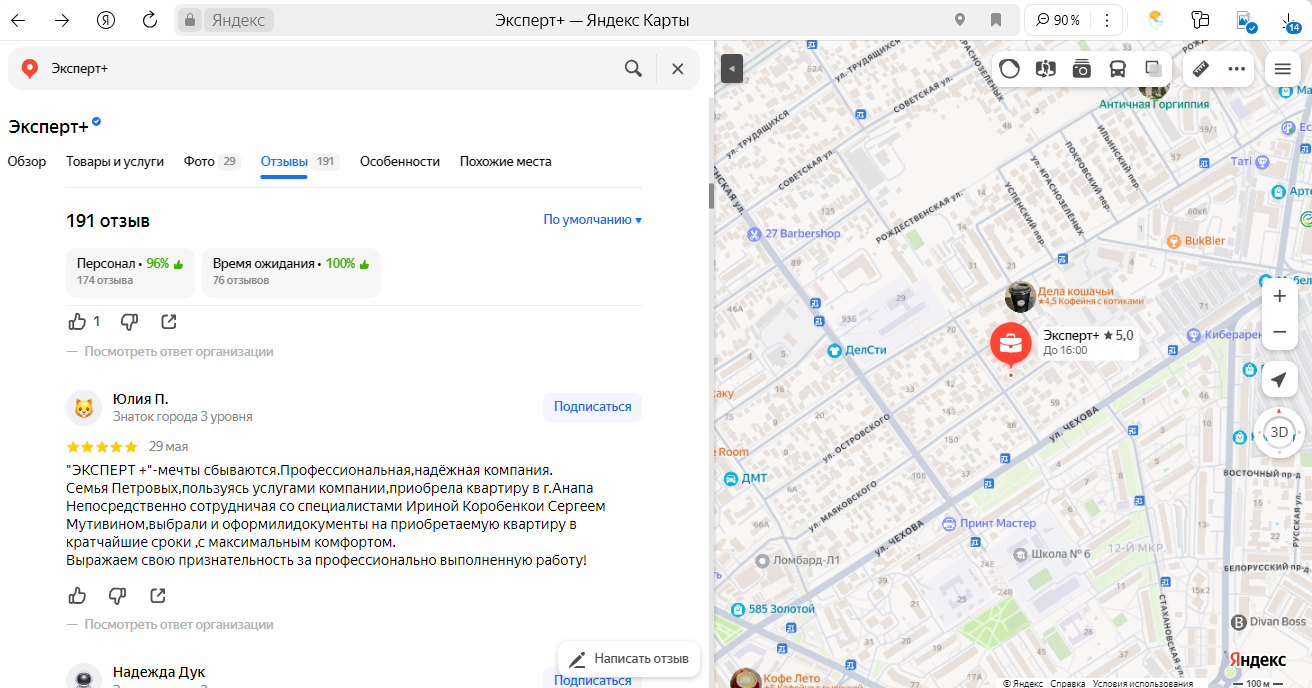Viewport: 1312px width, 688px height.
Task: Click the 'Написать отзыв' button
Action: [x=629, y=659]
